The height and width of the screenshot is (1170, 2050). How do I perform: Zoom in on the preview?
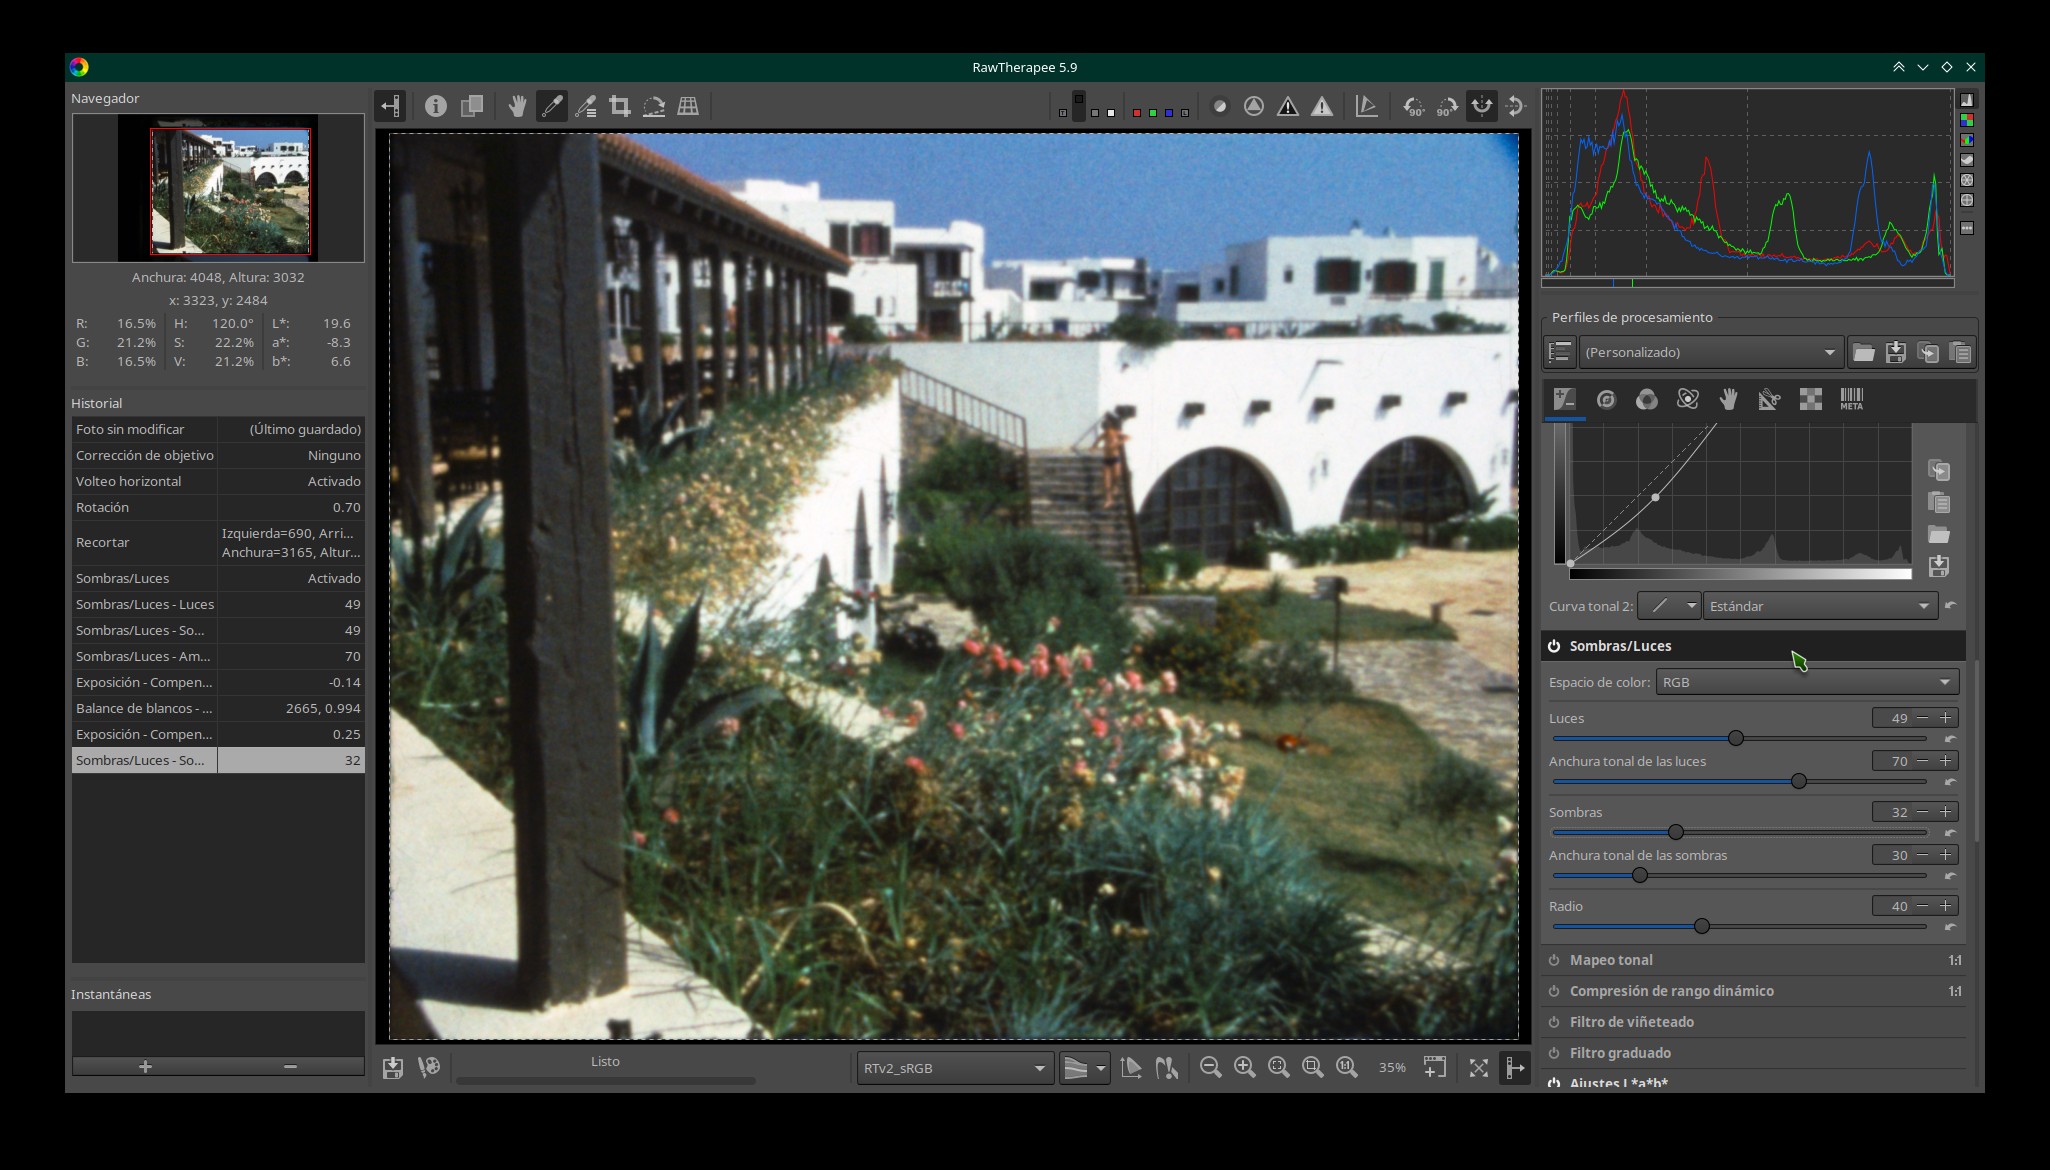pos(1244,1068)
